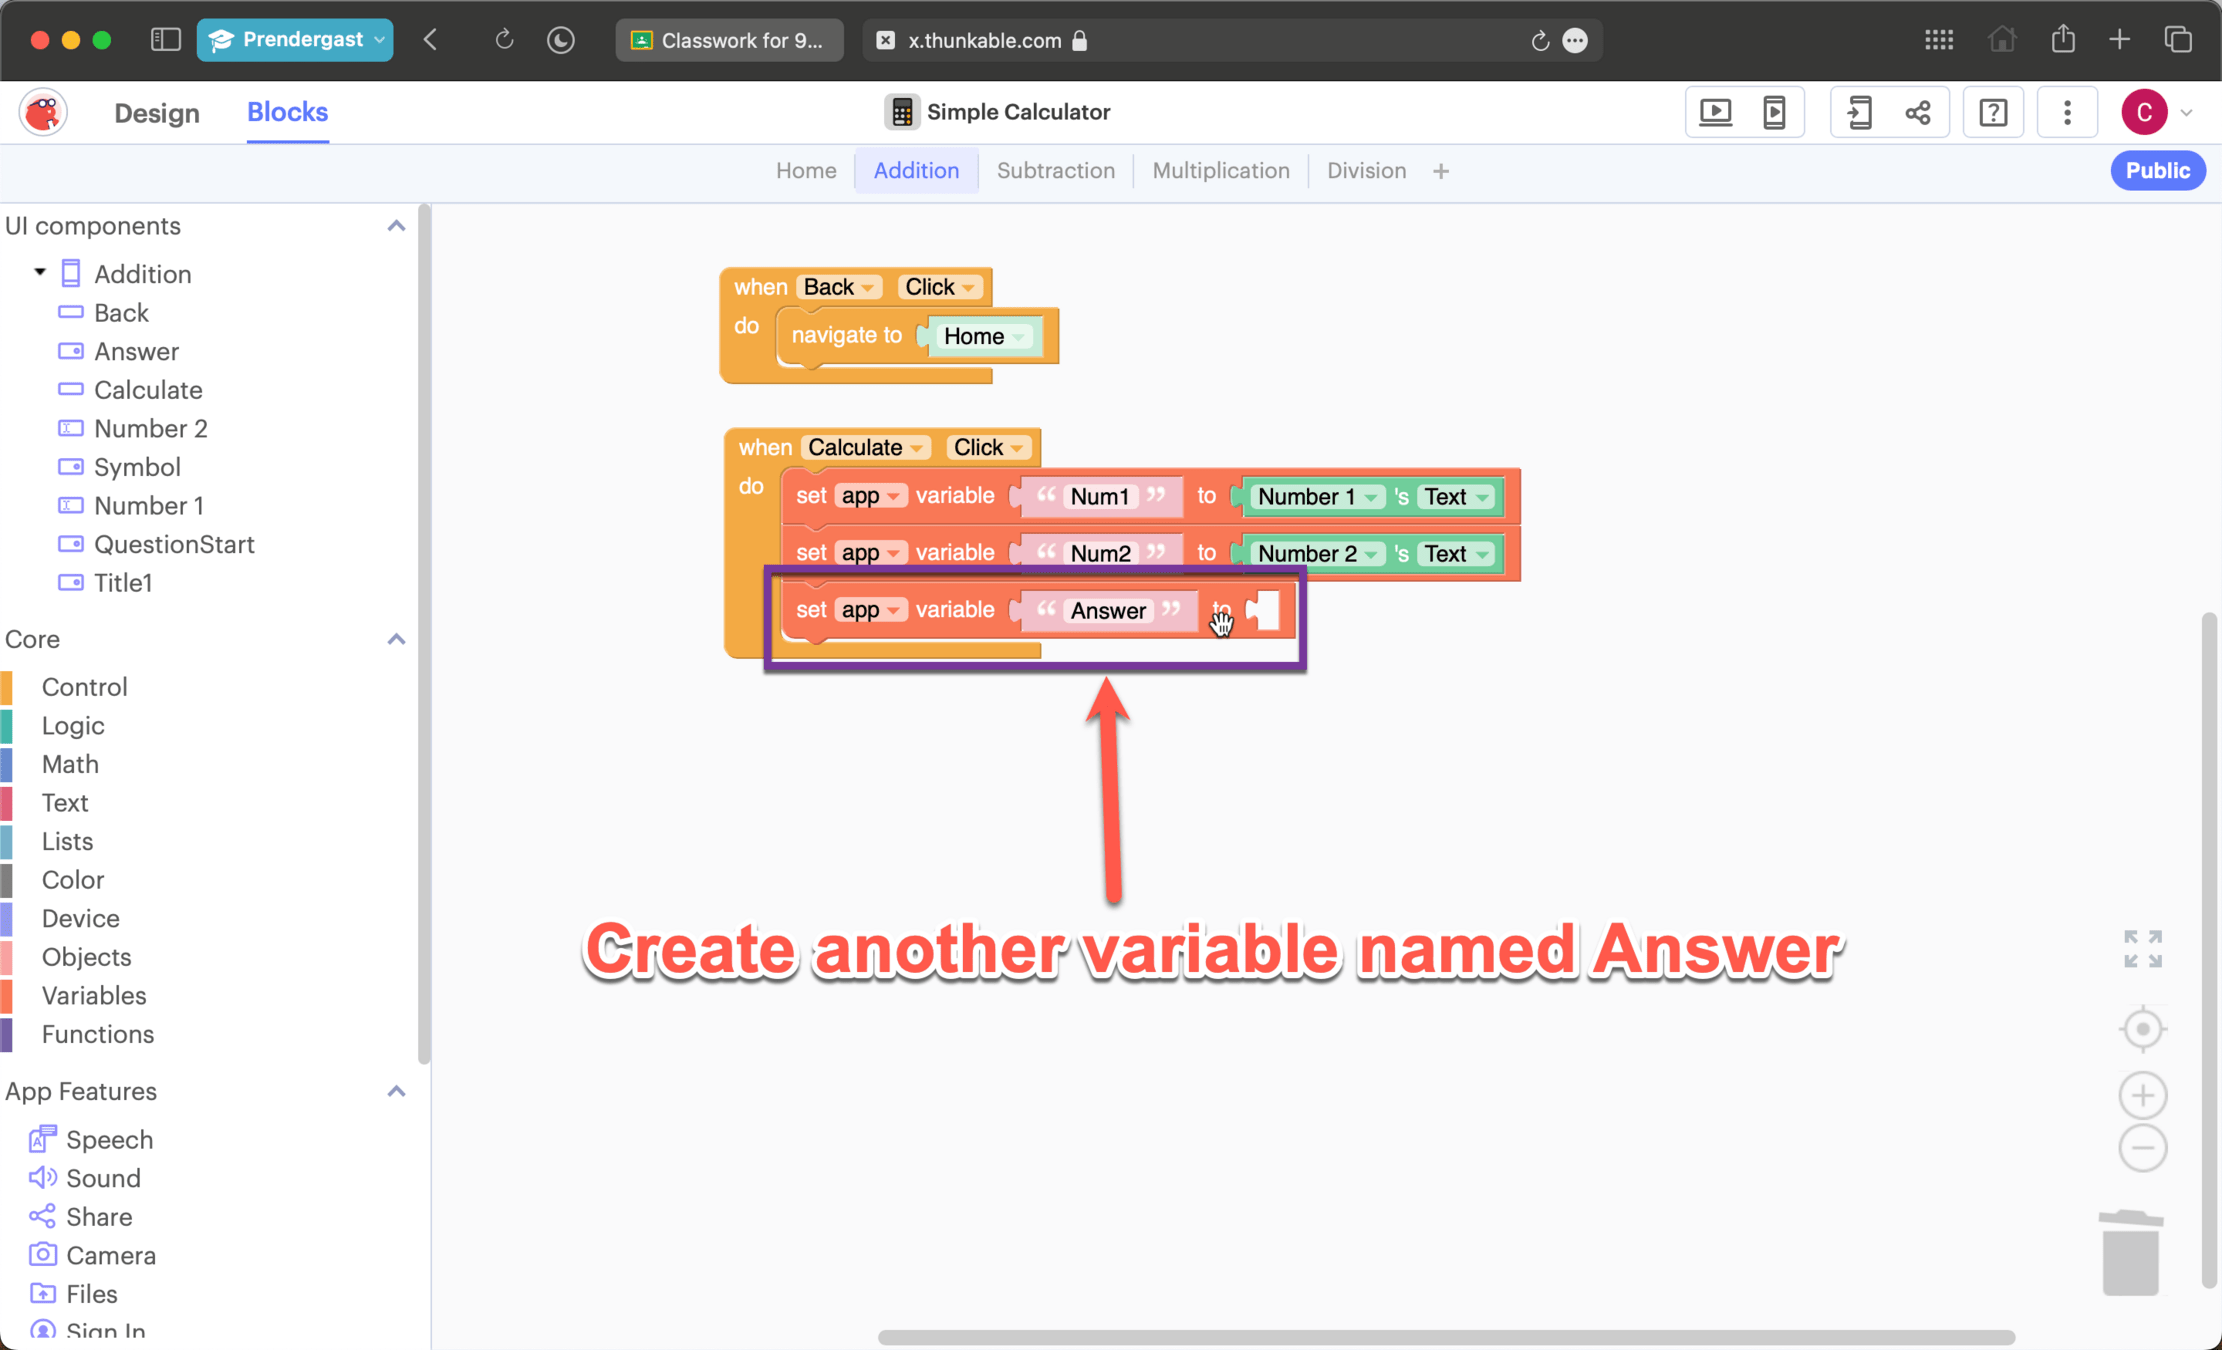This screenshot has width=2222, height=1350.
Task: Toggle the Public project visibility button
Action: tap(2157, 171)
